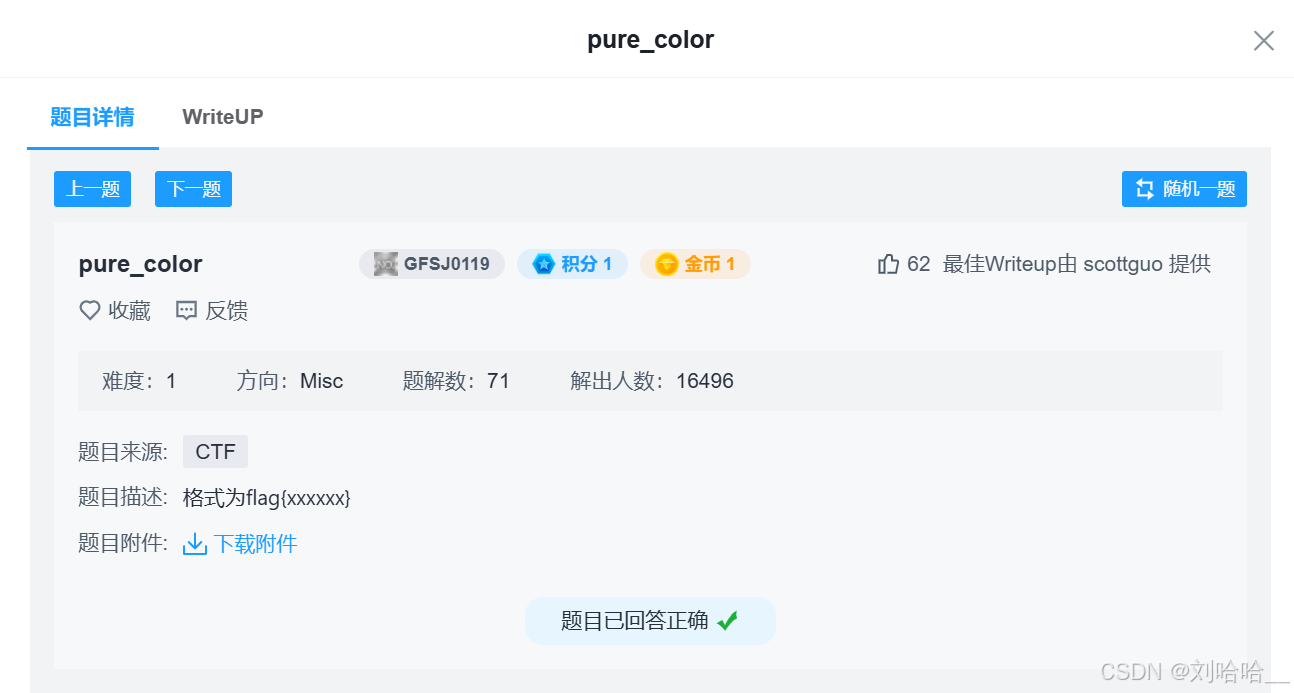
Task: Click the CTF source tag
Action: pyautogui.click(x=215, y=451)
